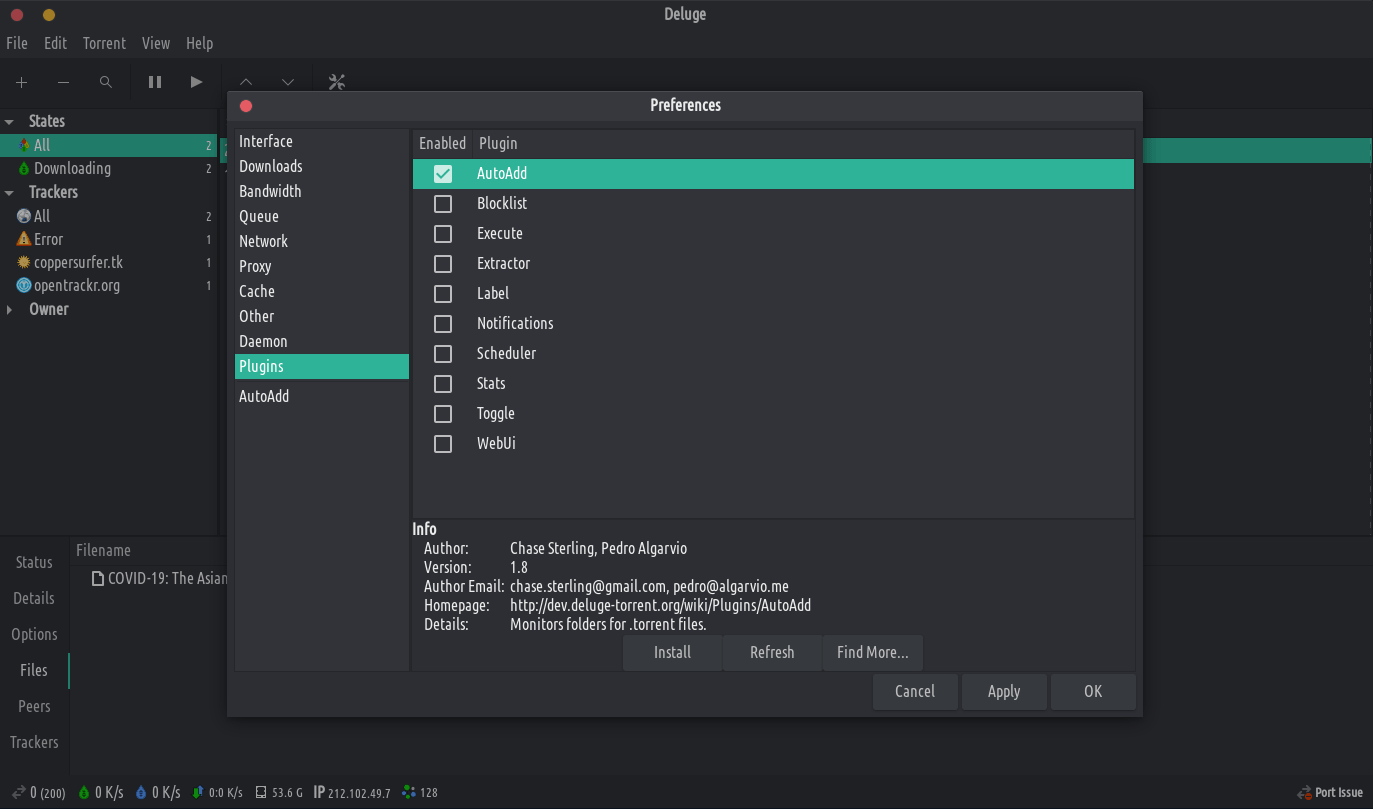
Task: Enable the Notifications plugin checkbox
Action: [443, 323]
